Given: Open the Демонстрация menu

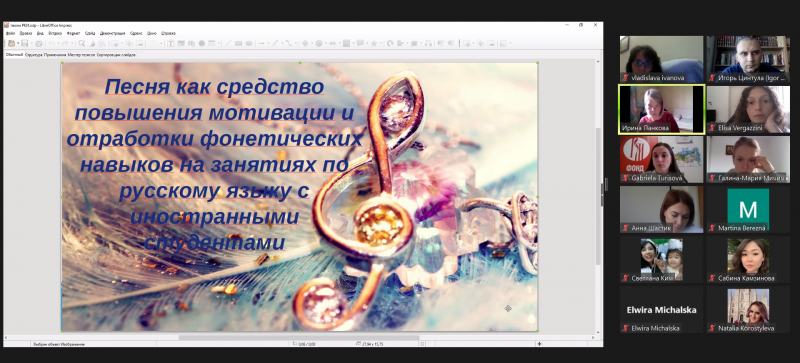Looking at the screenshot, I should coord(113,33).
